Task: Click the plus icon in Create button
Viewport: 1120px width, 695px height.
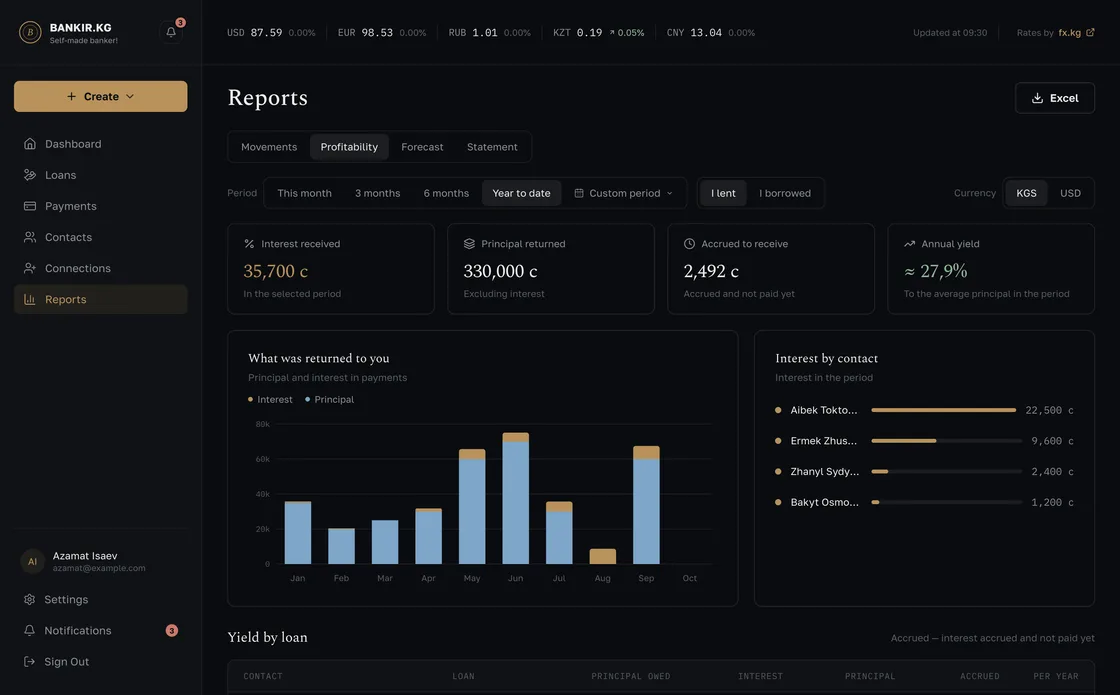Action: click(x=71, y=96)
